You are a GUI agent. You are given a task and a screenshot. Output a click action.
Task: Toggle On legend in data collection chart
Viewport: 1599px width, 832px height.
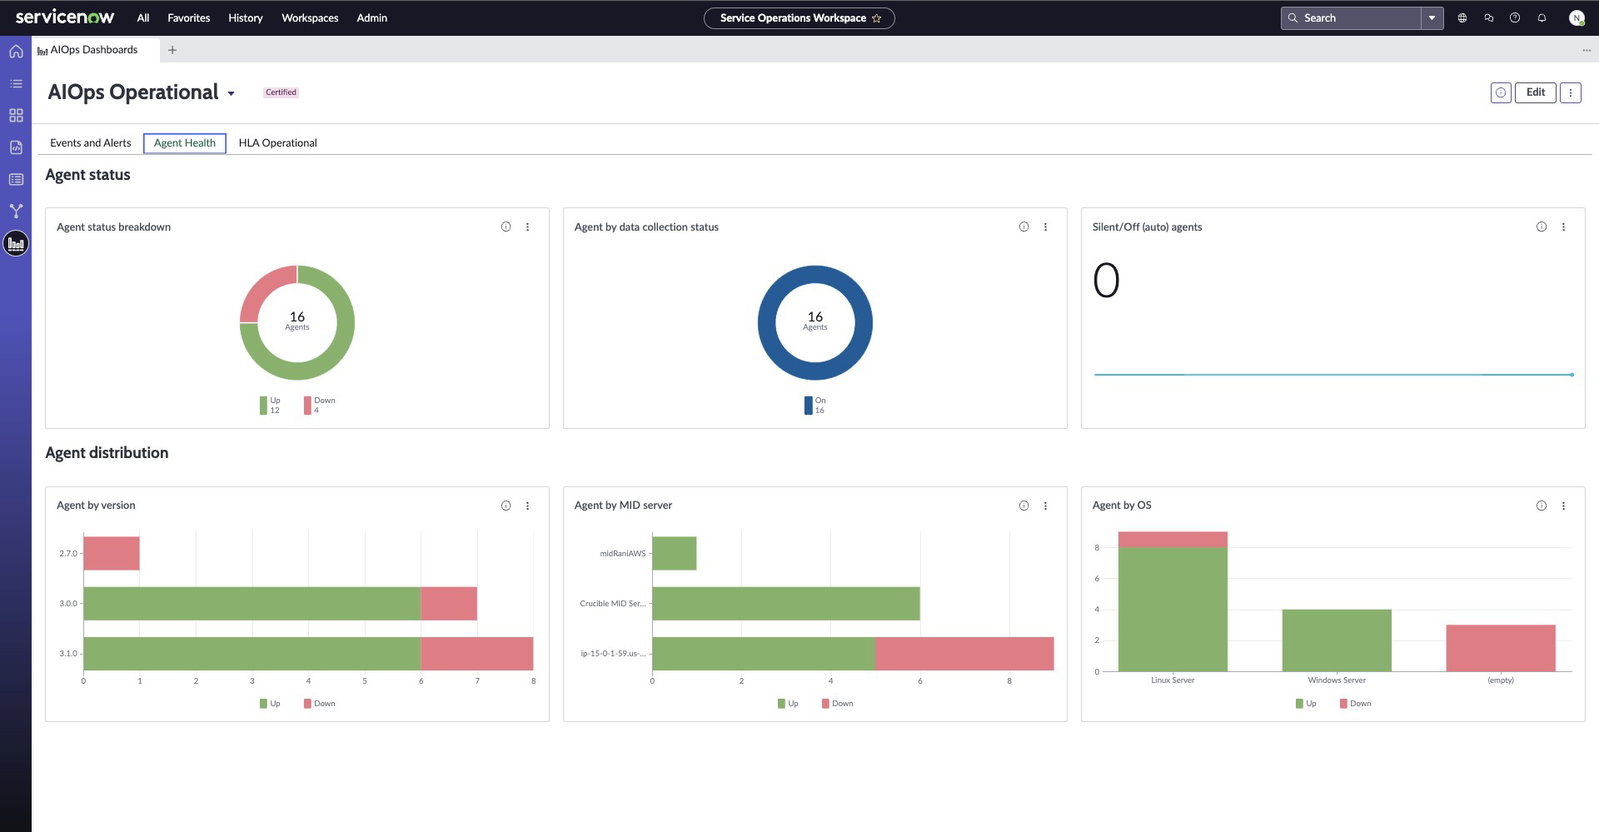815,405
